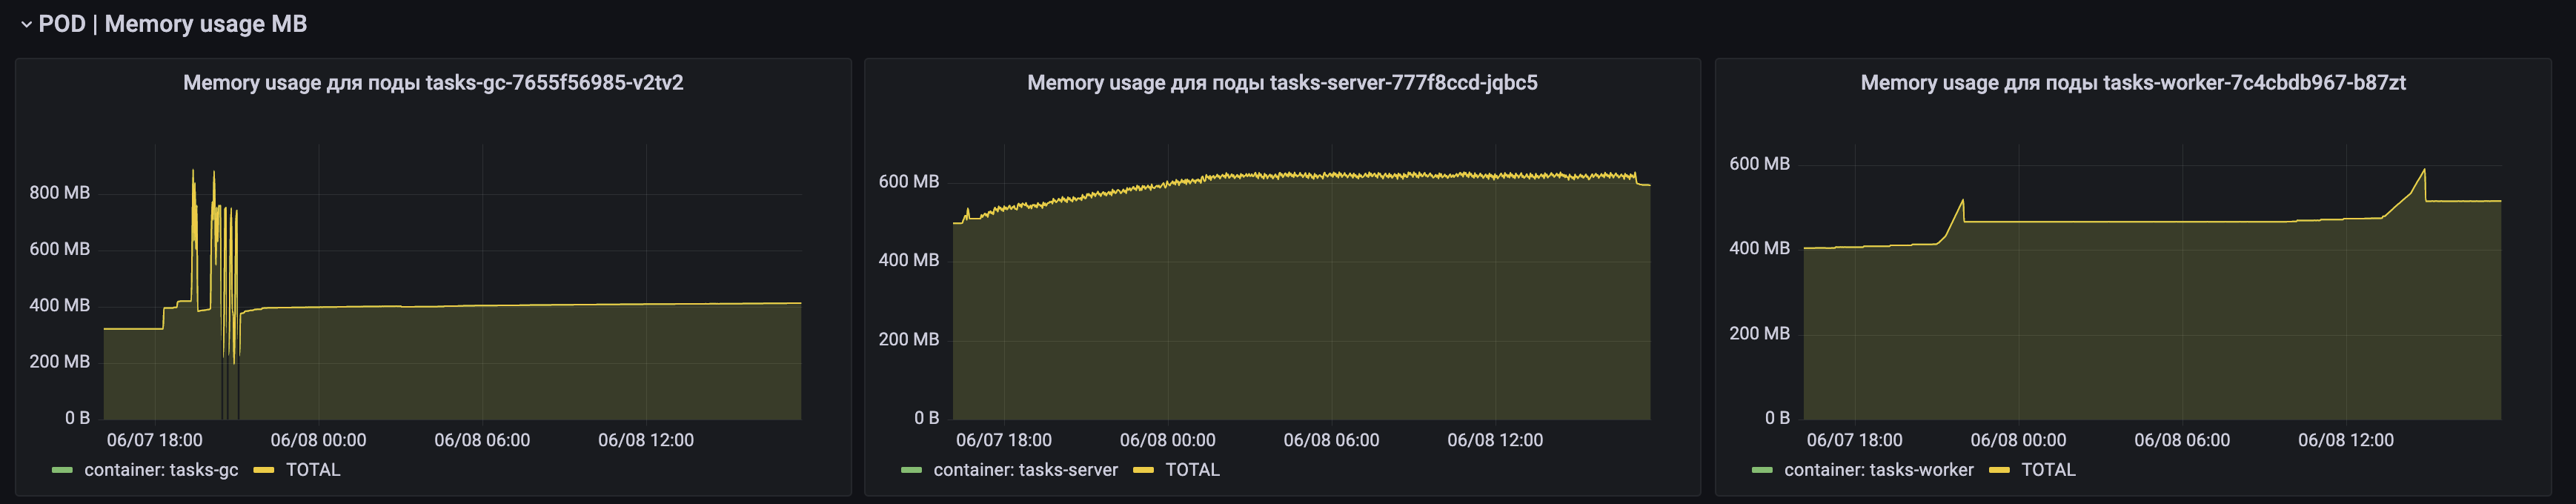Toggle TOTAL series in tasks-worker legend
This screenshot has height=504, width=2576.
point(2048,470)
